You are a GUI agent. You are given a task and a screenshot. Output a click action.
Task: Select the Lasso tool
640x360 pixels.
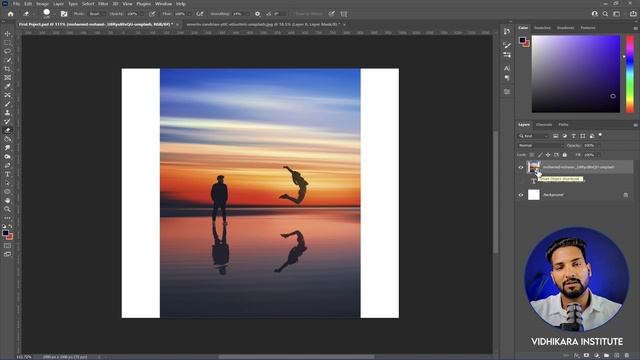click(7, 51)
